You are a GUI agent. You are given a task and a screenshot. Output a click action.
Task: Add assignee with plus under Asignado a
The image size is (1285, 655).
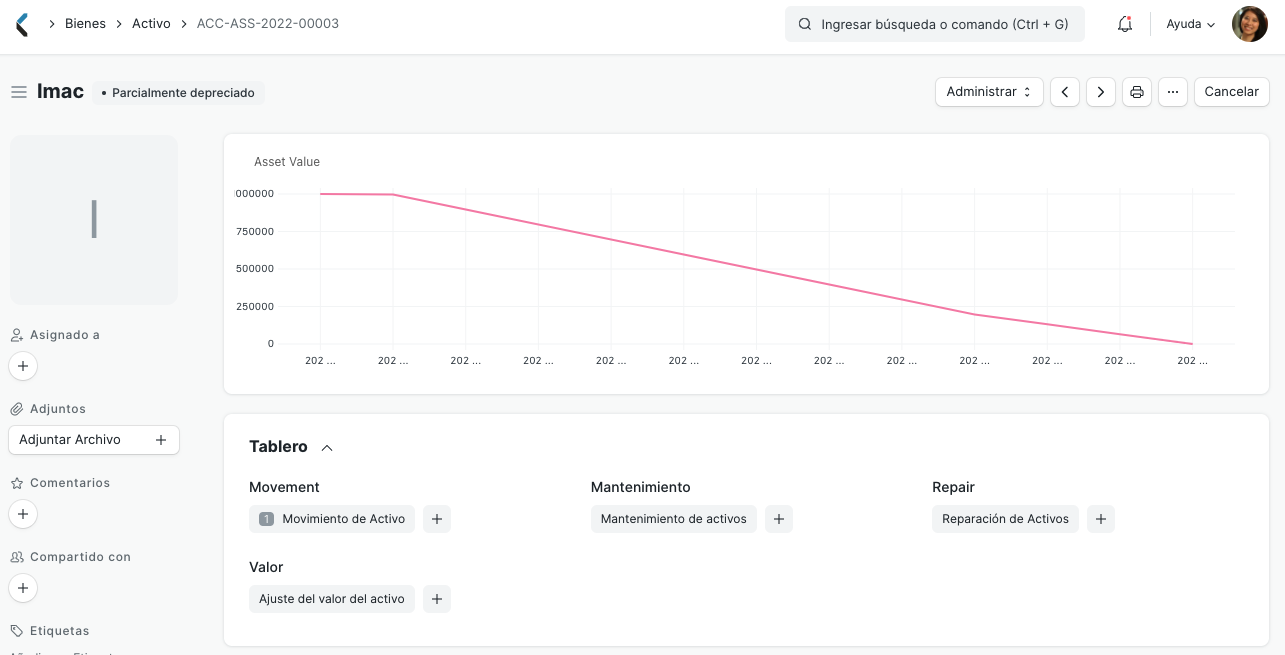tap(23, 367)
